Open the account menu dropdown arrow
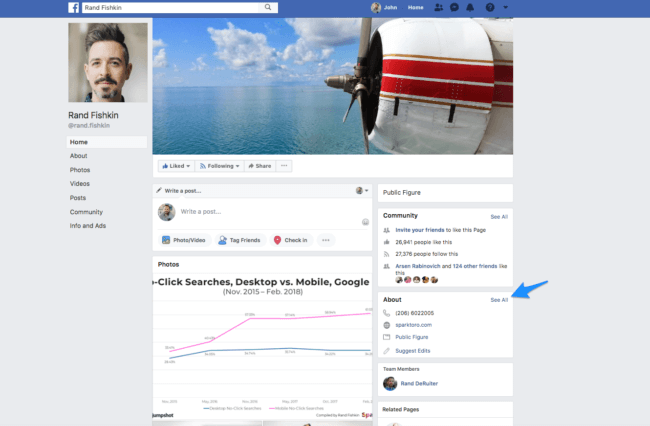650x426 pixels. [505, 7]
